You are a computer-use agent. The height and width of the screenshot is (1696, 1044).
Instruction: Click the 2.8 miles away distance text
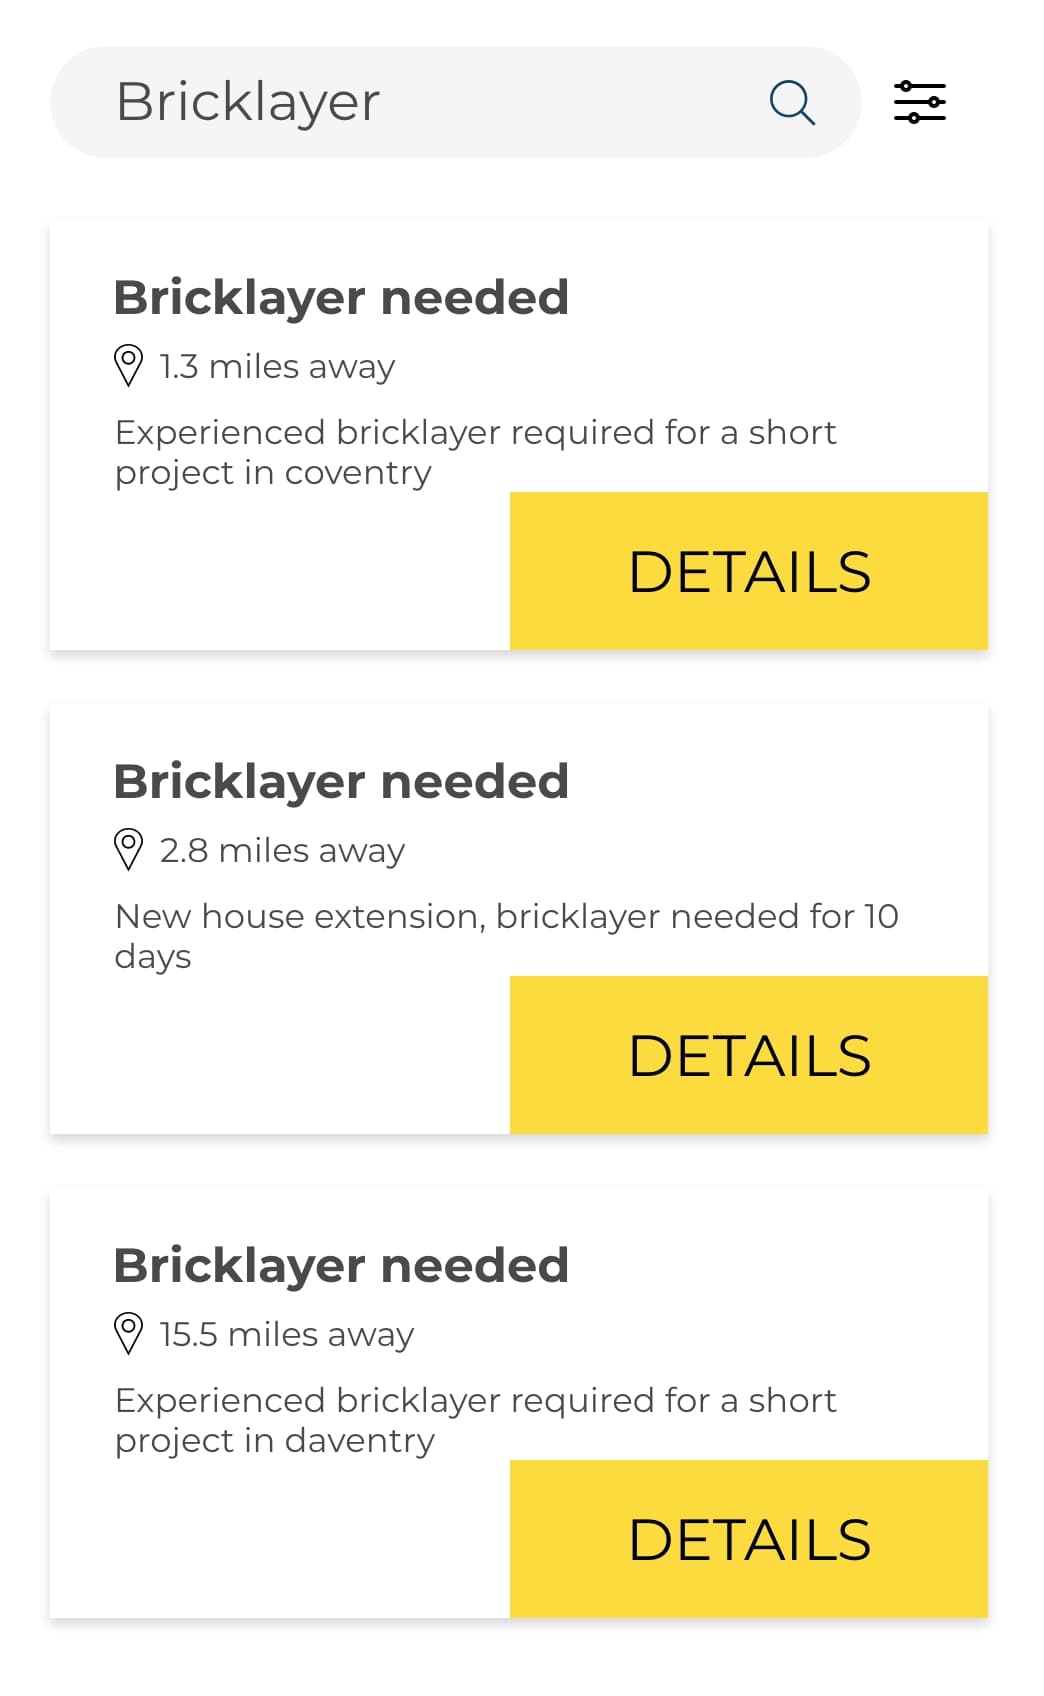pos(282,851)
